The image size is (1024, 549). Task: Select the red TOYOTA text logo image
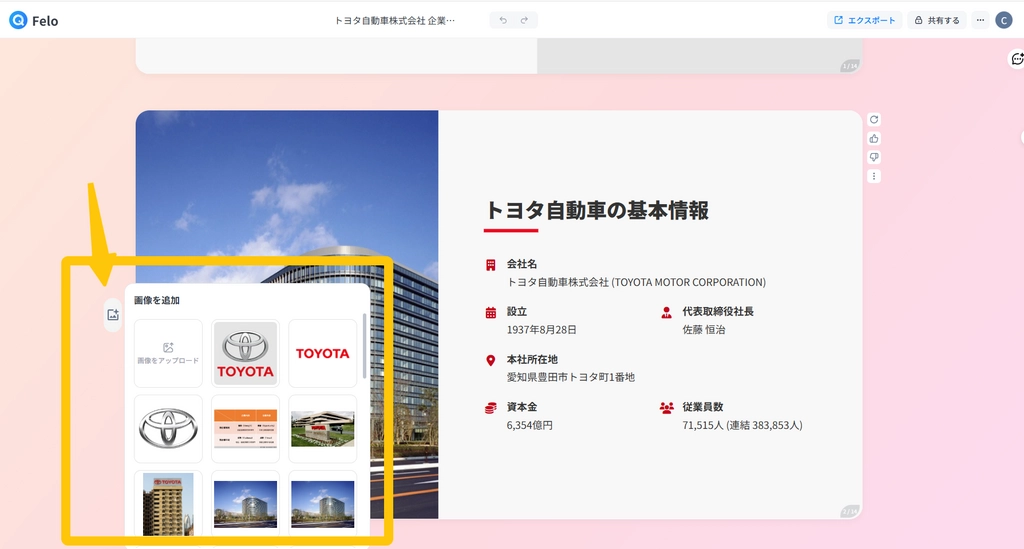click(x=322, y=353)
